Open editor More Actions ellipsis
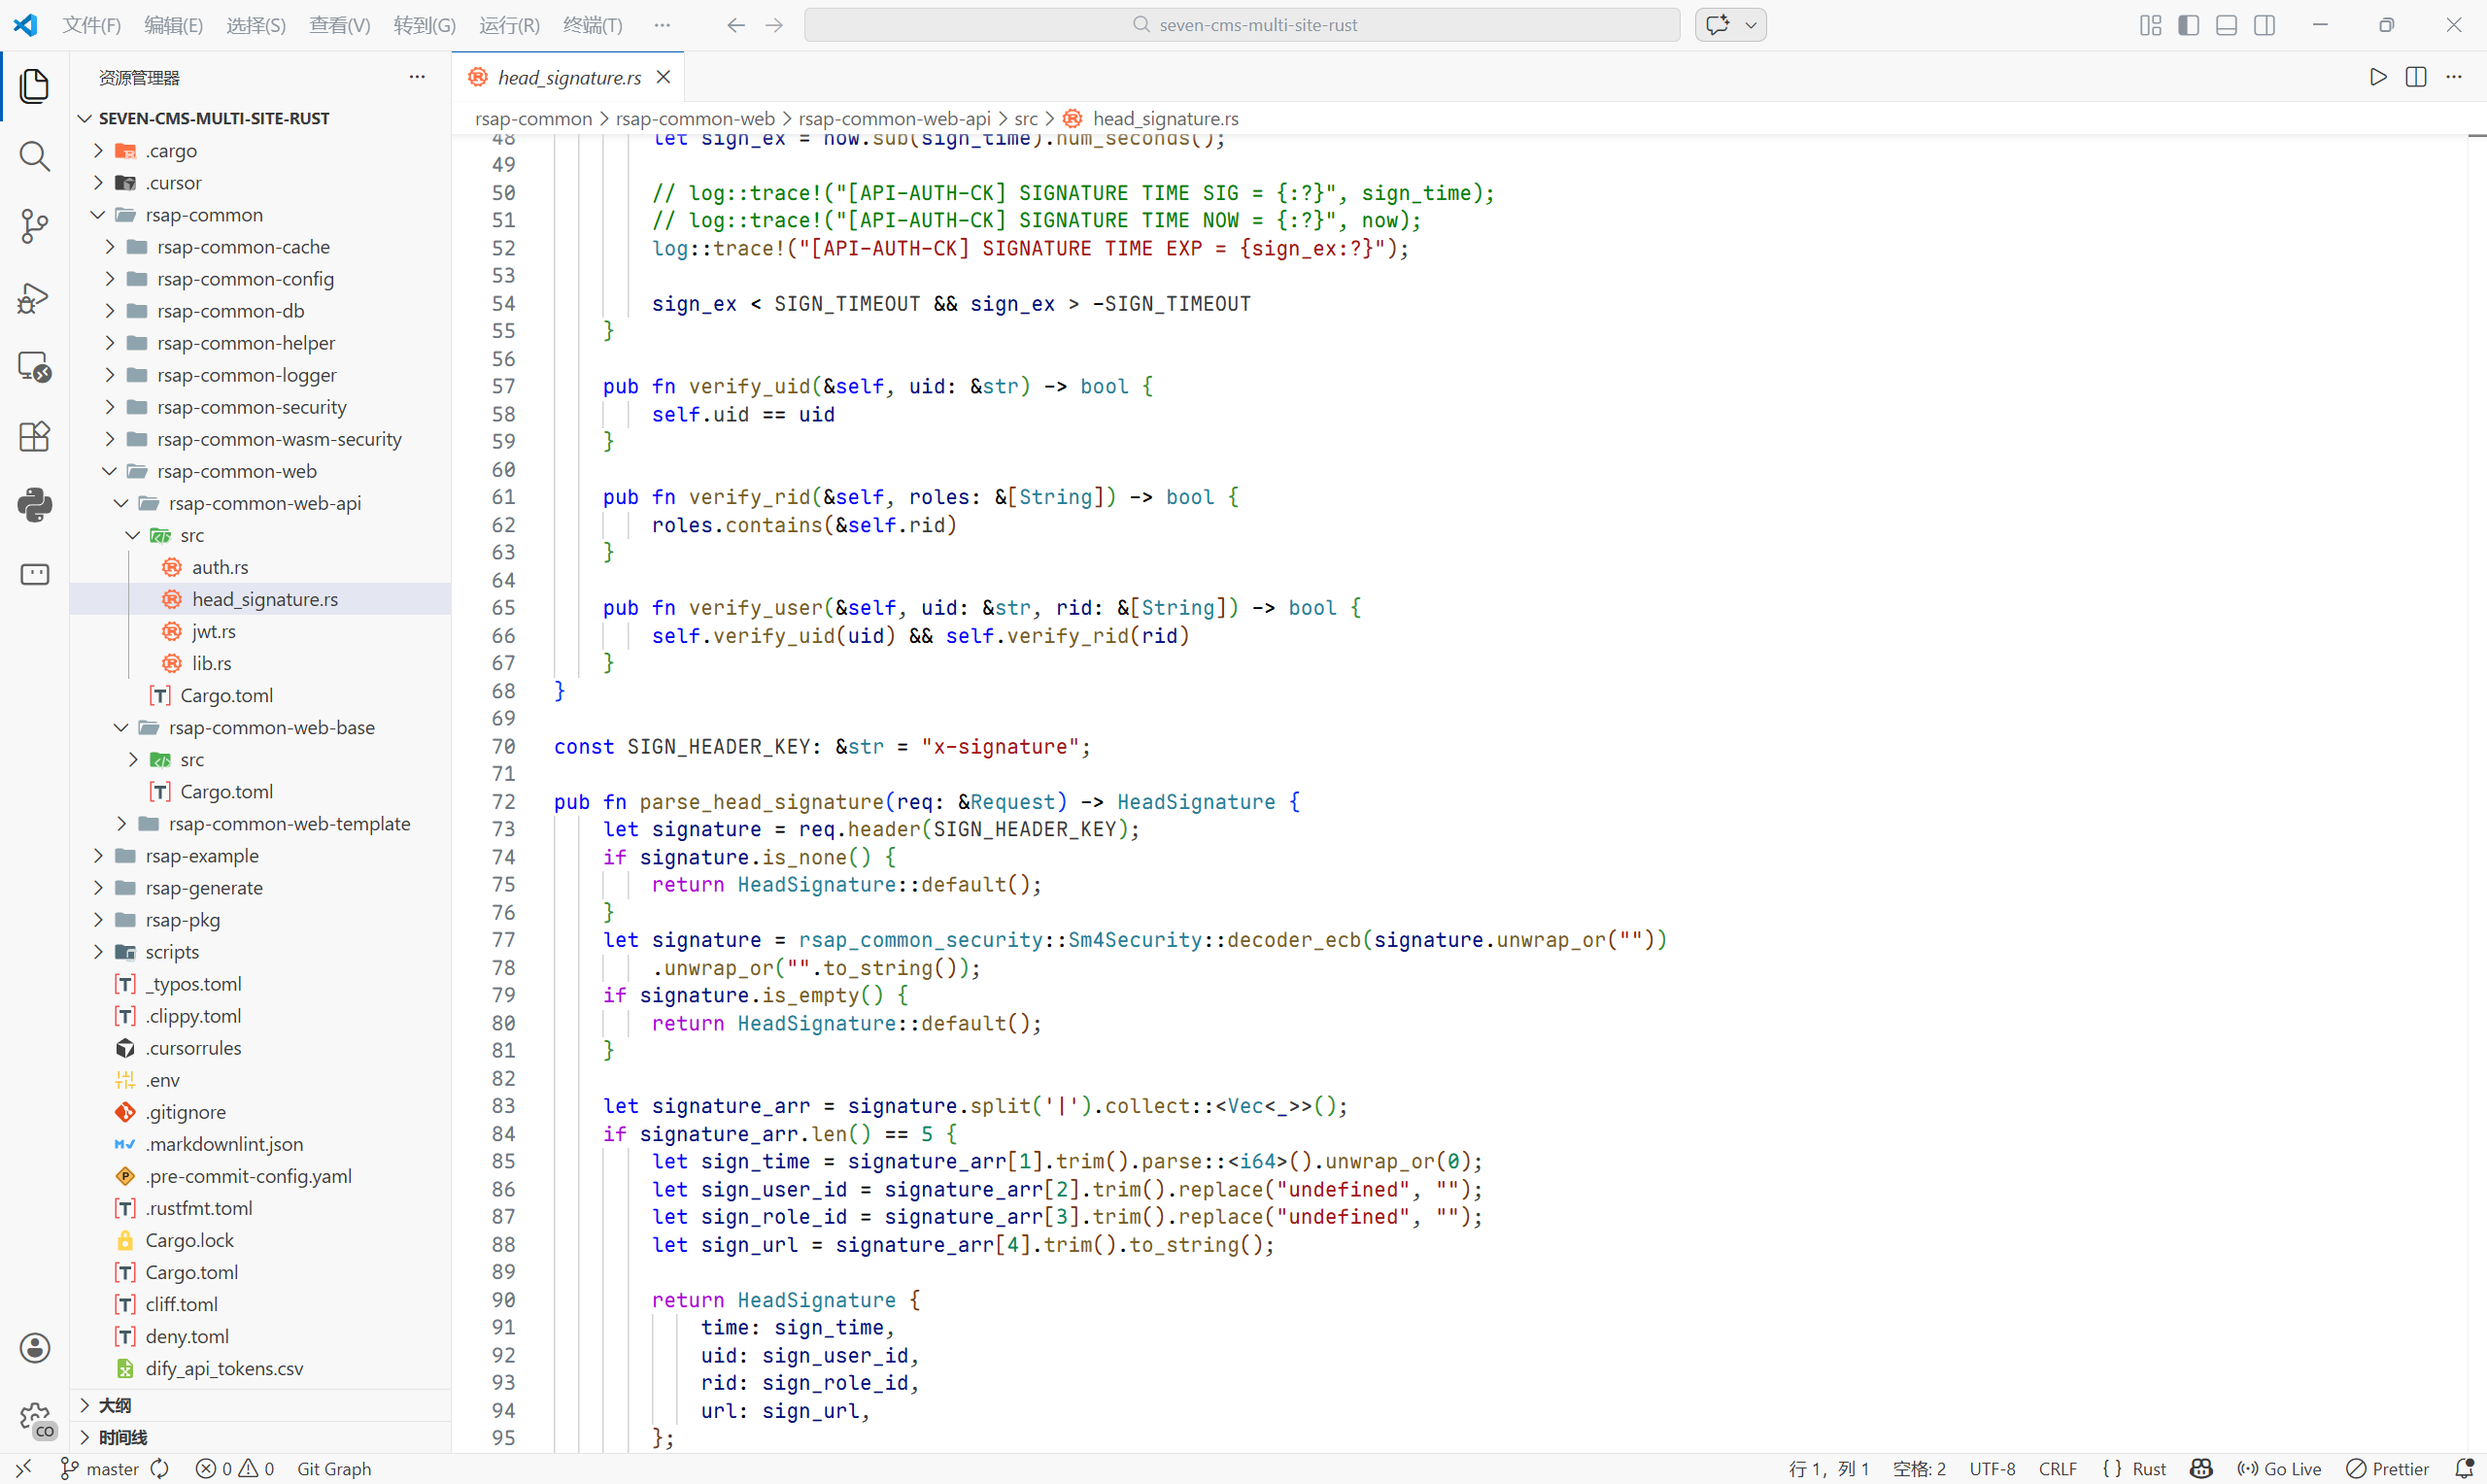This screenshot has width=2487, height=1484. [x=2454, y=77]
